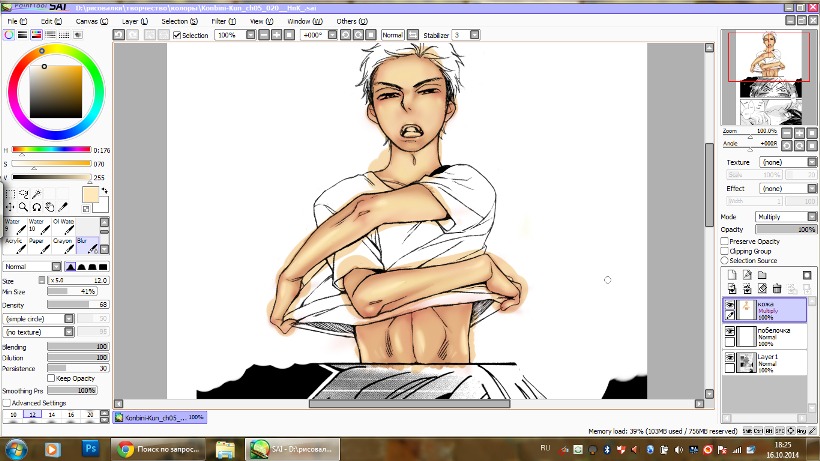820x461 pixels.
Task: Toggle the swatches panel icon
Action: 64,35
